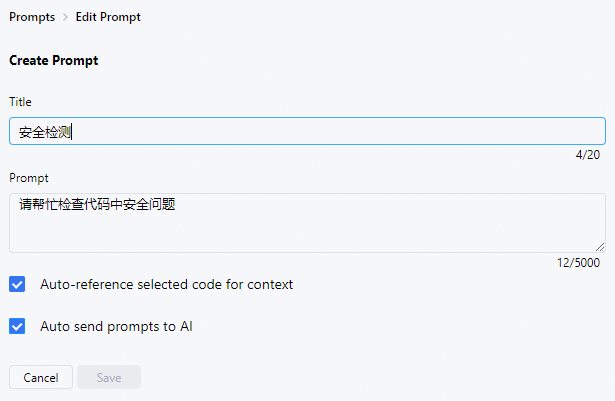Screen dimensions: 615x401
Task: Click the breadcrumb chevron separator
Action: pos(65,17)
